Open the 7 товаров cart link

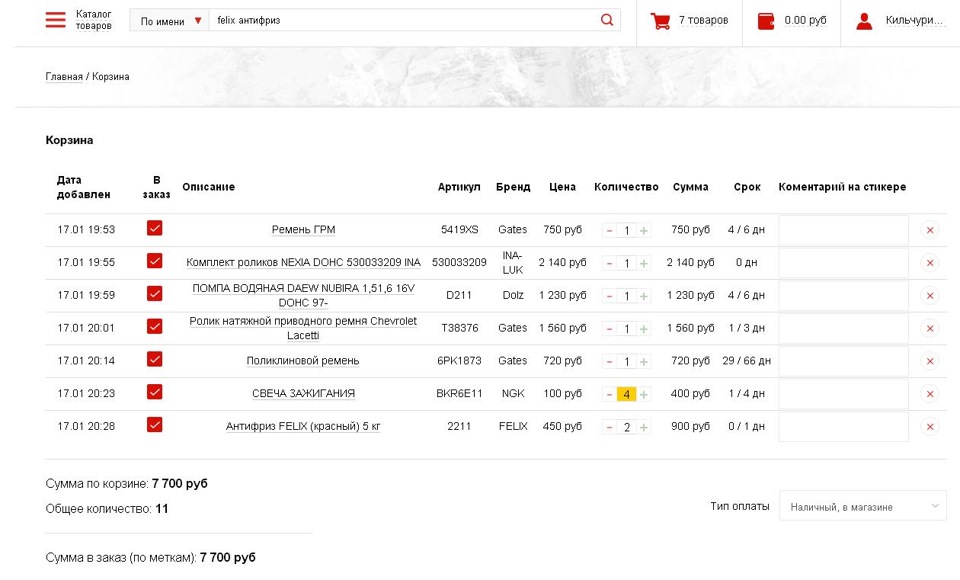703,20
